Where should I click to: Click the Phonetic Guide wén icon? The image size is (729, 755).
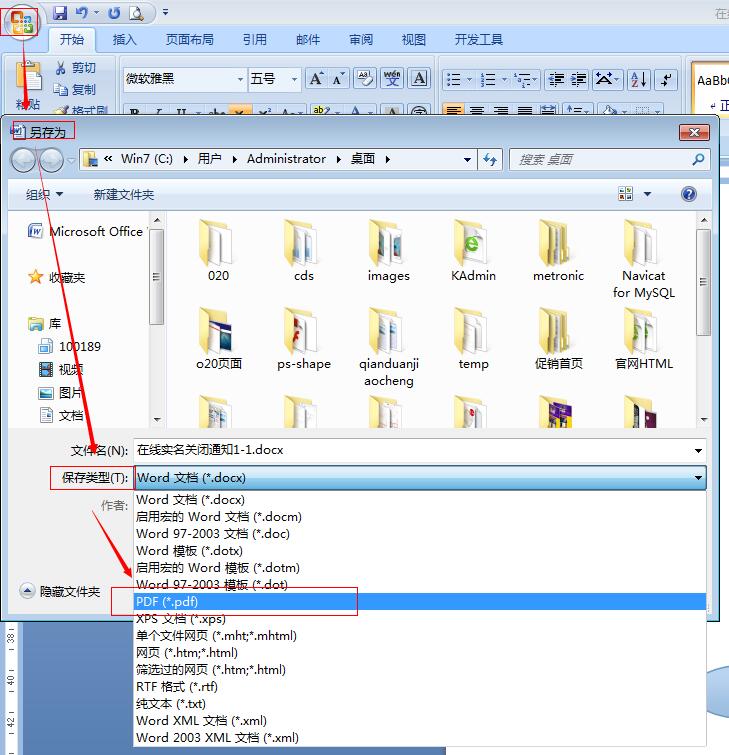coord(392,78)
